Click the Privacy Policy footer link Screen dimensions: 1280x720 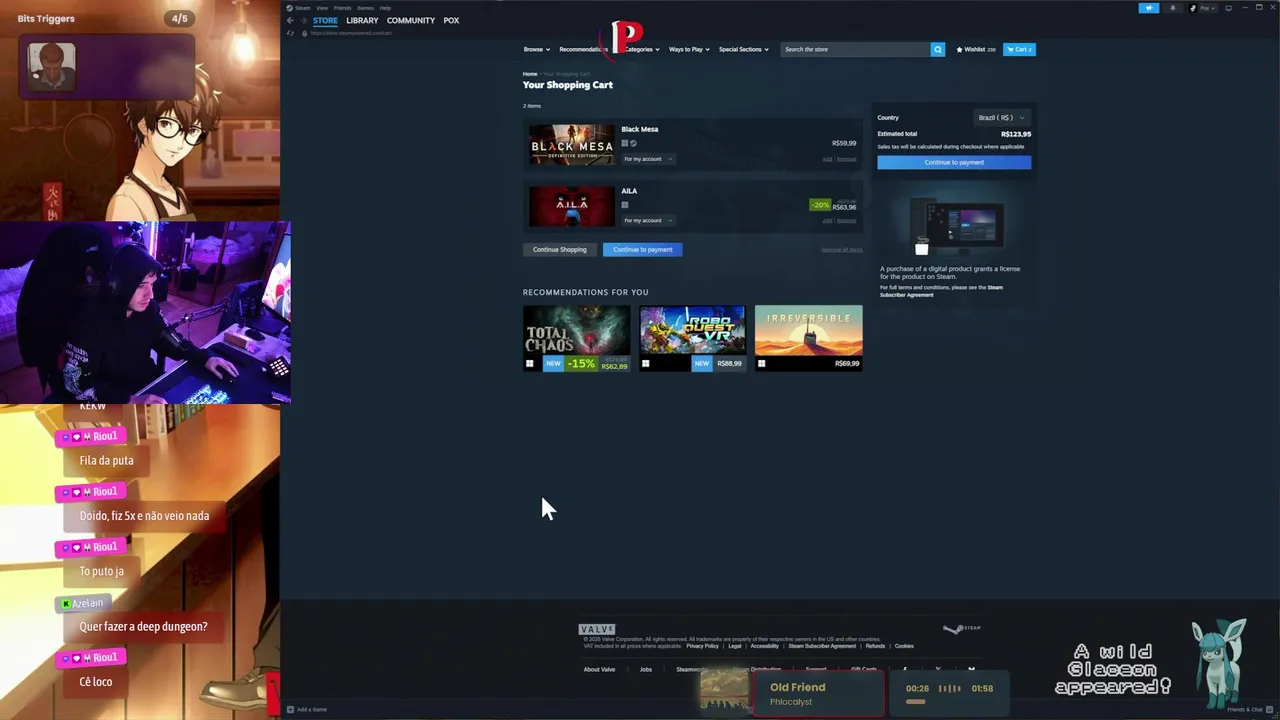click(702, 646)
